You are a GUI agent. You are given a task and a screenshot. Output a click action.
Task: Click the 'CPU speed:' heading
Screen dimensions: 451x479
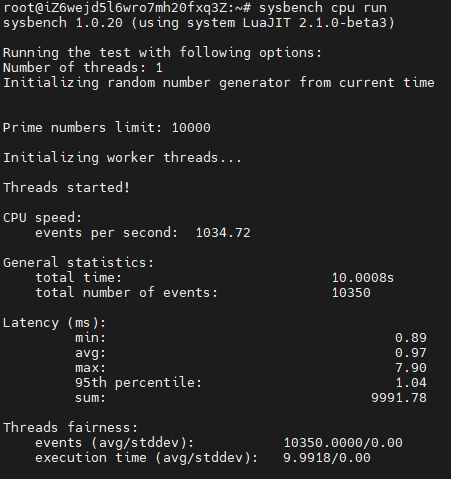click(x=42, y=218)
